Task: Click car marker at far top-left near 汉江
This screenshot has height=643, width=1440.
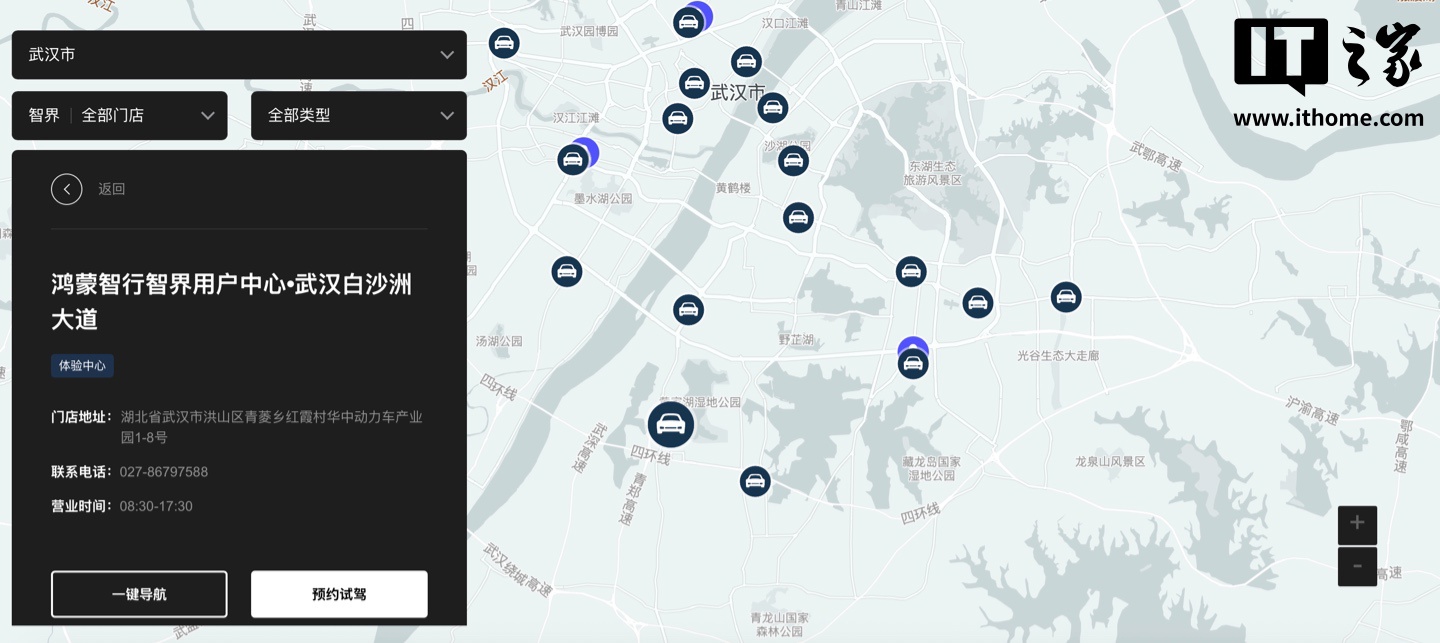Action: 504,43
